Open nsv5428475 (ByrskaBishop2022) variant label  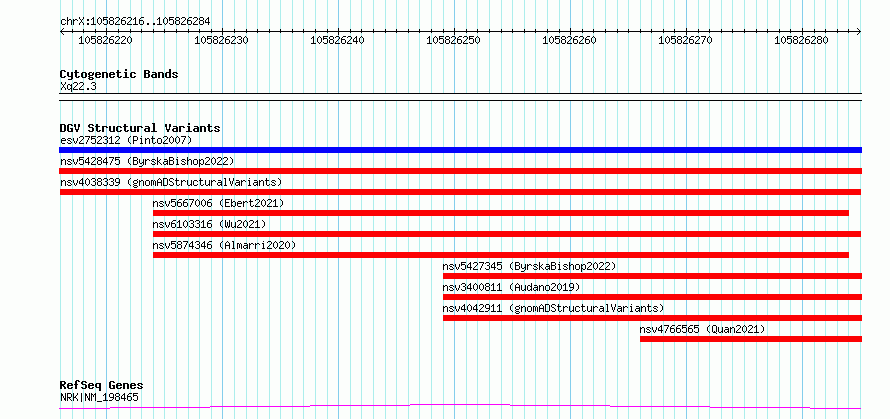(147, 161)
